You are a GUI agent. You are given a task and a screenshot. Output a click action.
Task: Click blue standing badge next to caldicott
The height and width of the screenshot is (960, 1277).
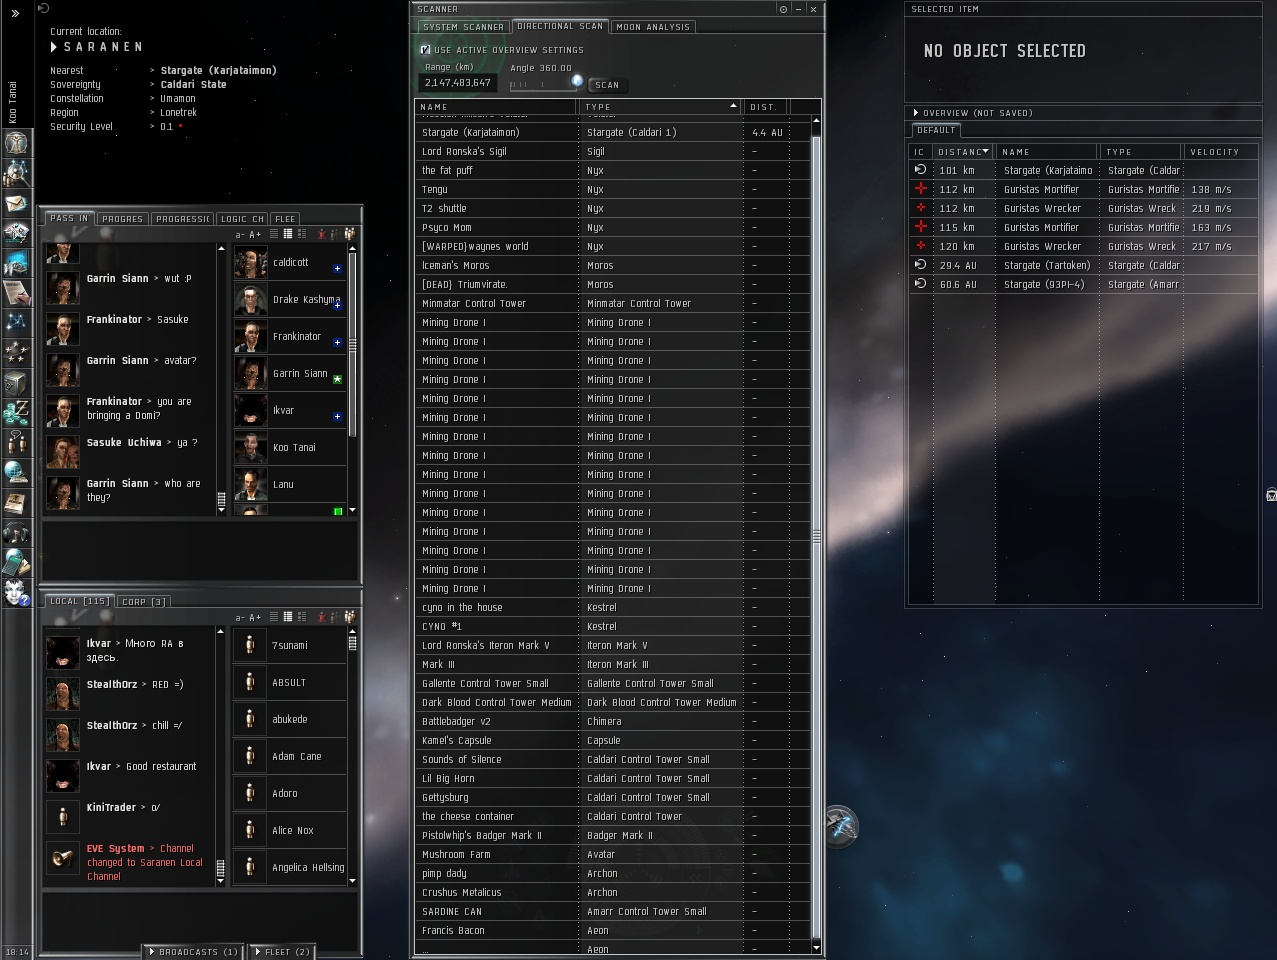[337, 269]
